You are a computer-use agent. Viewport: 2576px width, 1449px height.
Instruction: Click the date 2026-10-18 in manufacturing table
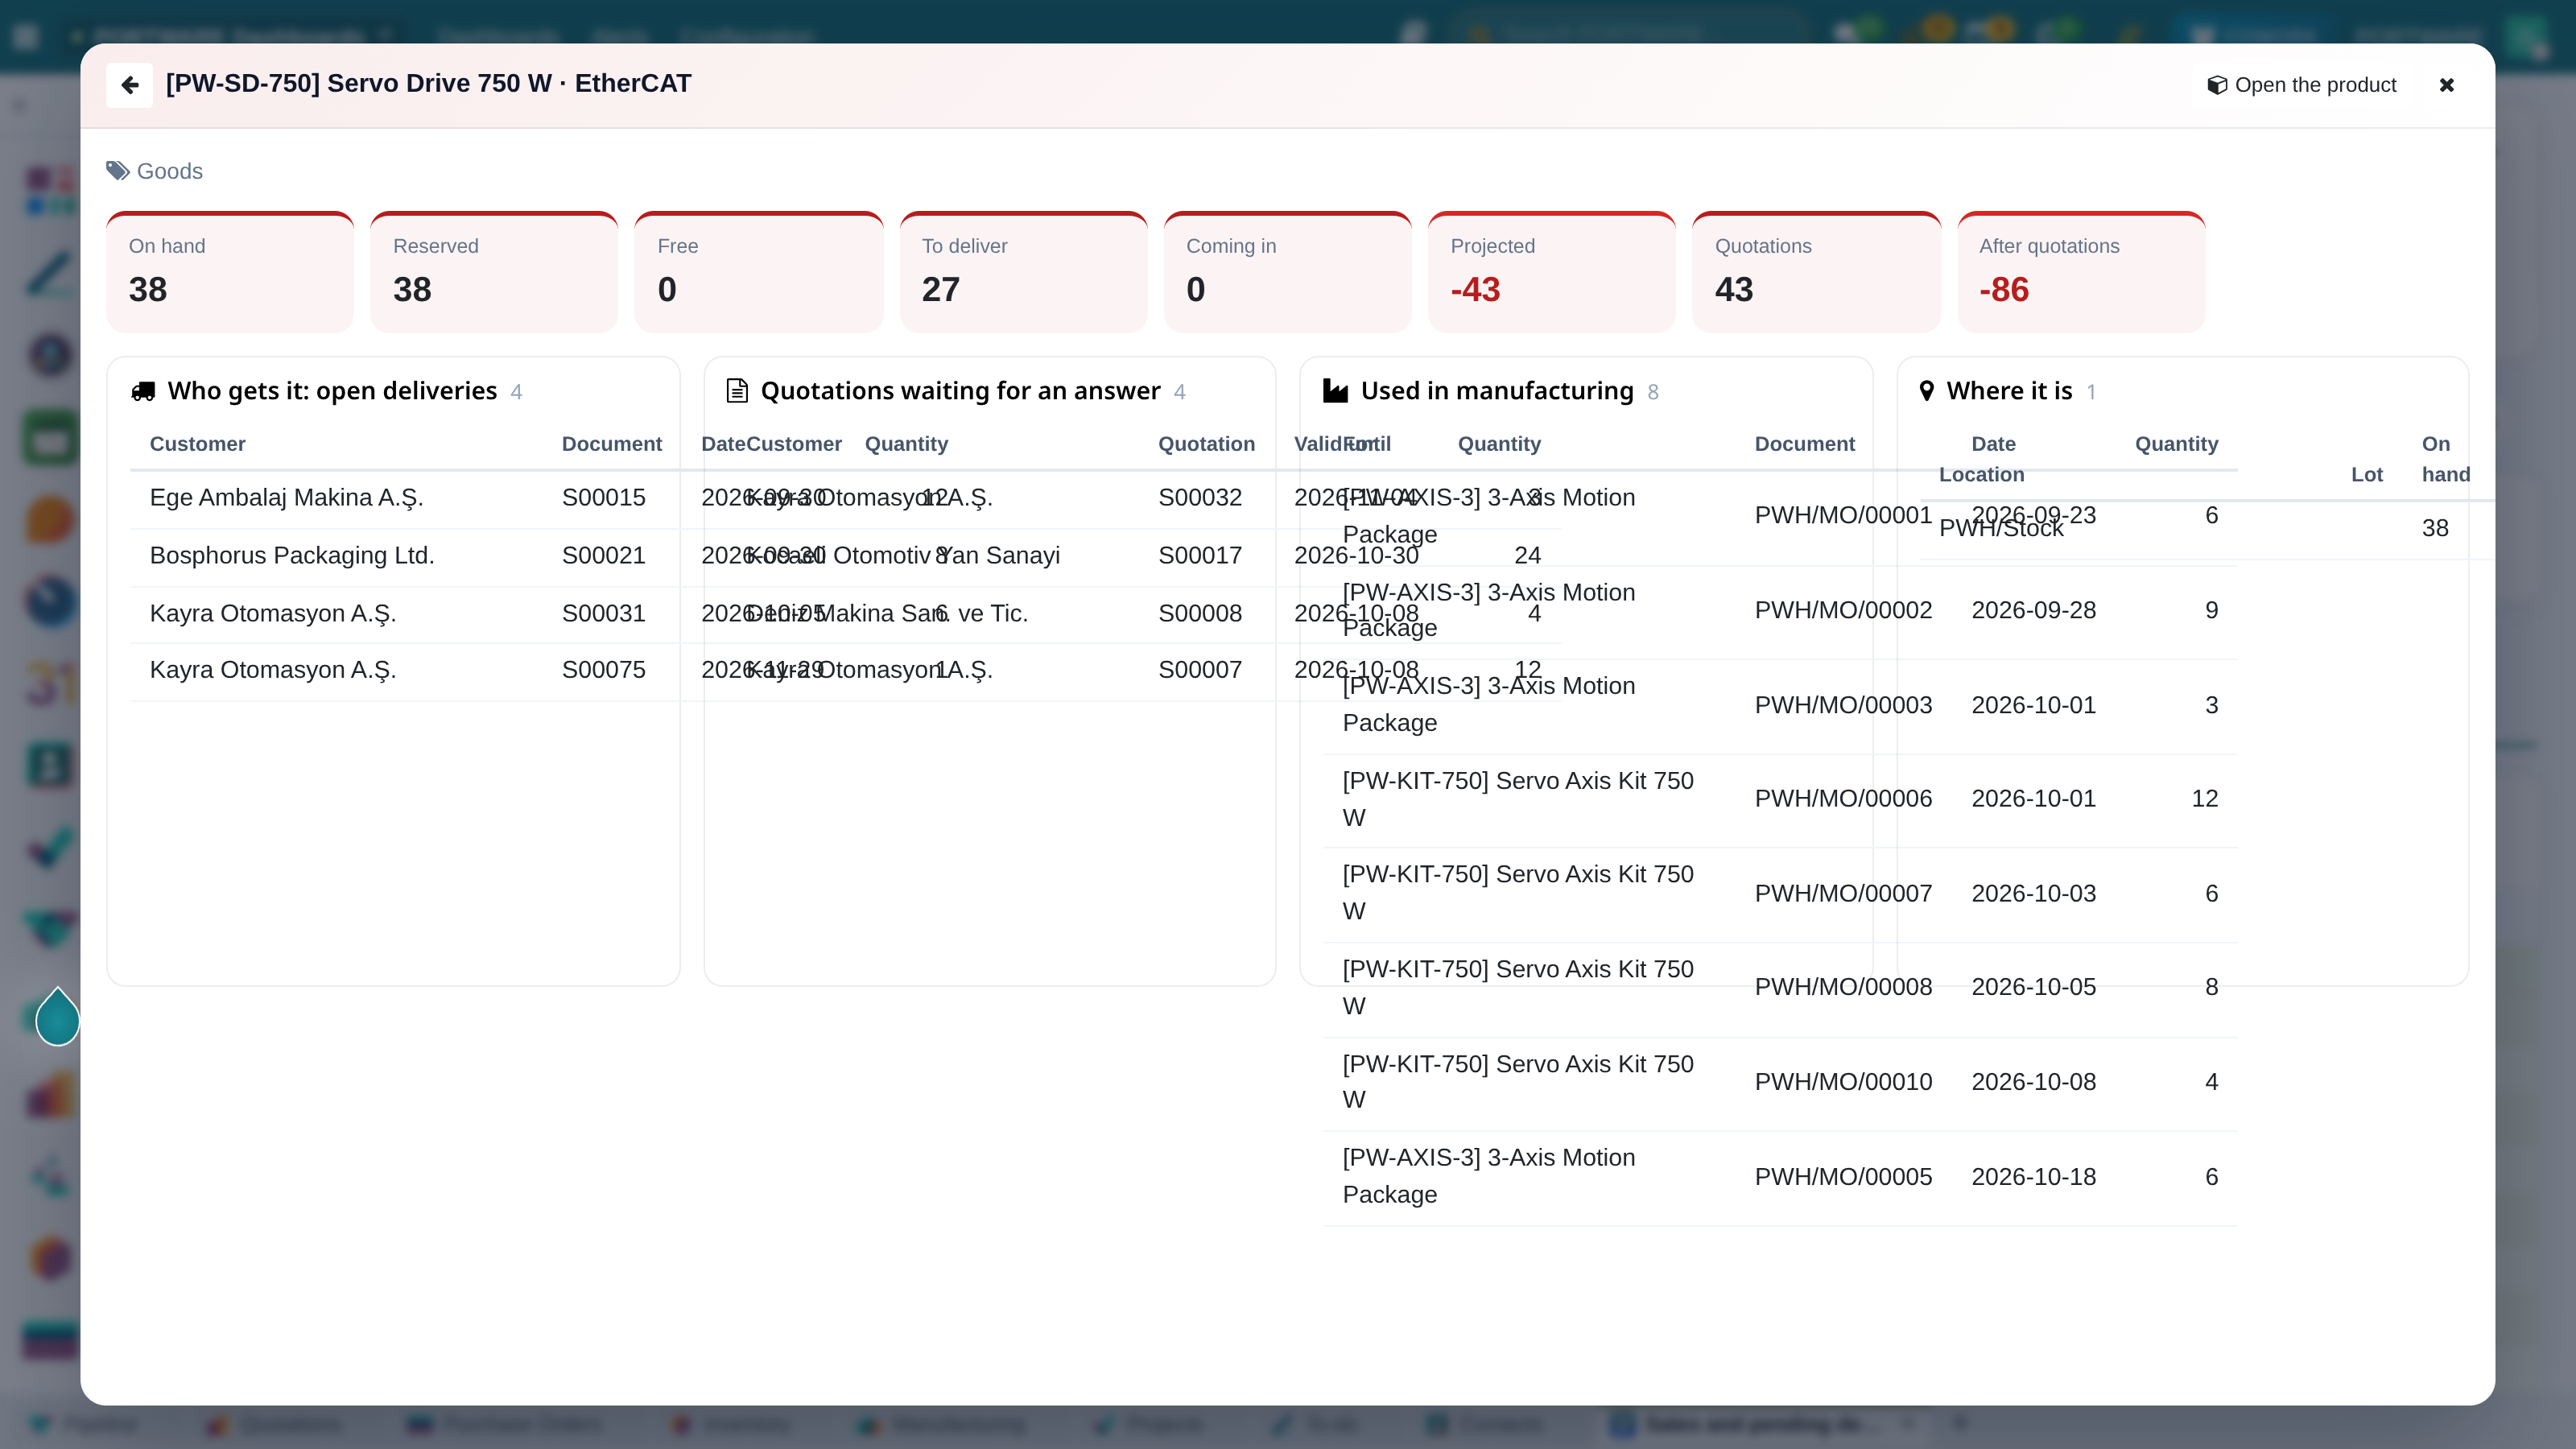click(2033, 1177)
